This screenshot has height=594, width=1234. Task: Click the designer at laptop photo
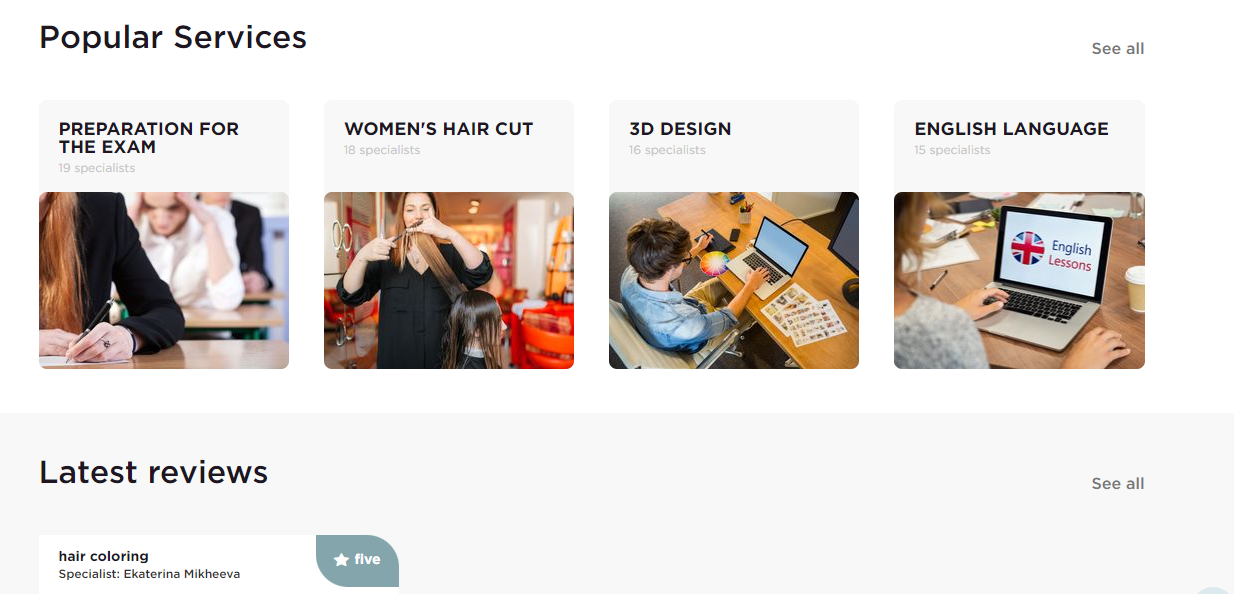point(734,280)
